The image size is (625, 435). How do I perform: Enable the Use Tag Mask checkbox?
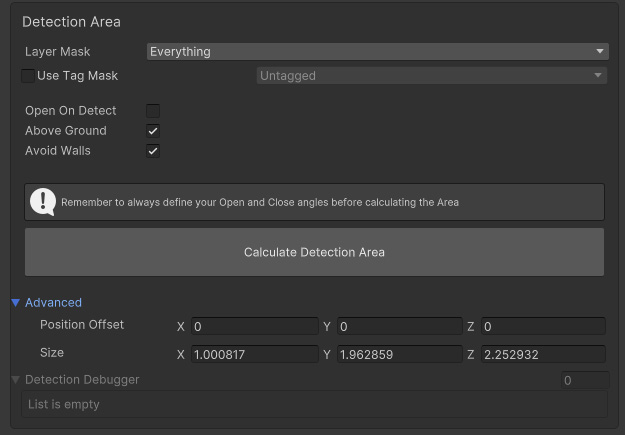(x=28, y=76)
